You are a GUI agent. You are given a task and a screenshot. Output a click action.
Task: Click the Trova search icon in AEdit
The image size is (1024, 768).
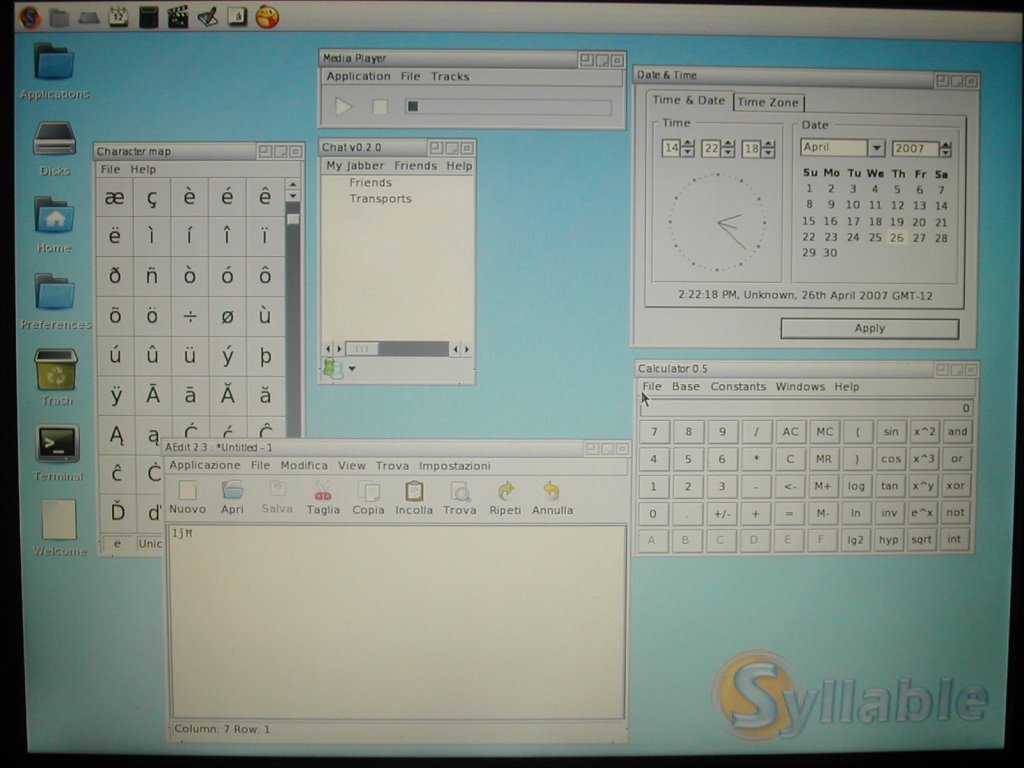pos(460,491)
